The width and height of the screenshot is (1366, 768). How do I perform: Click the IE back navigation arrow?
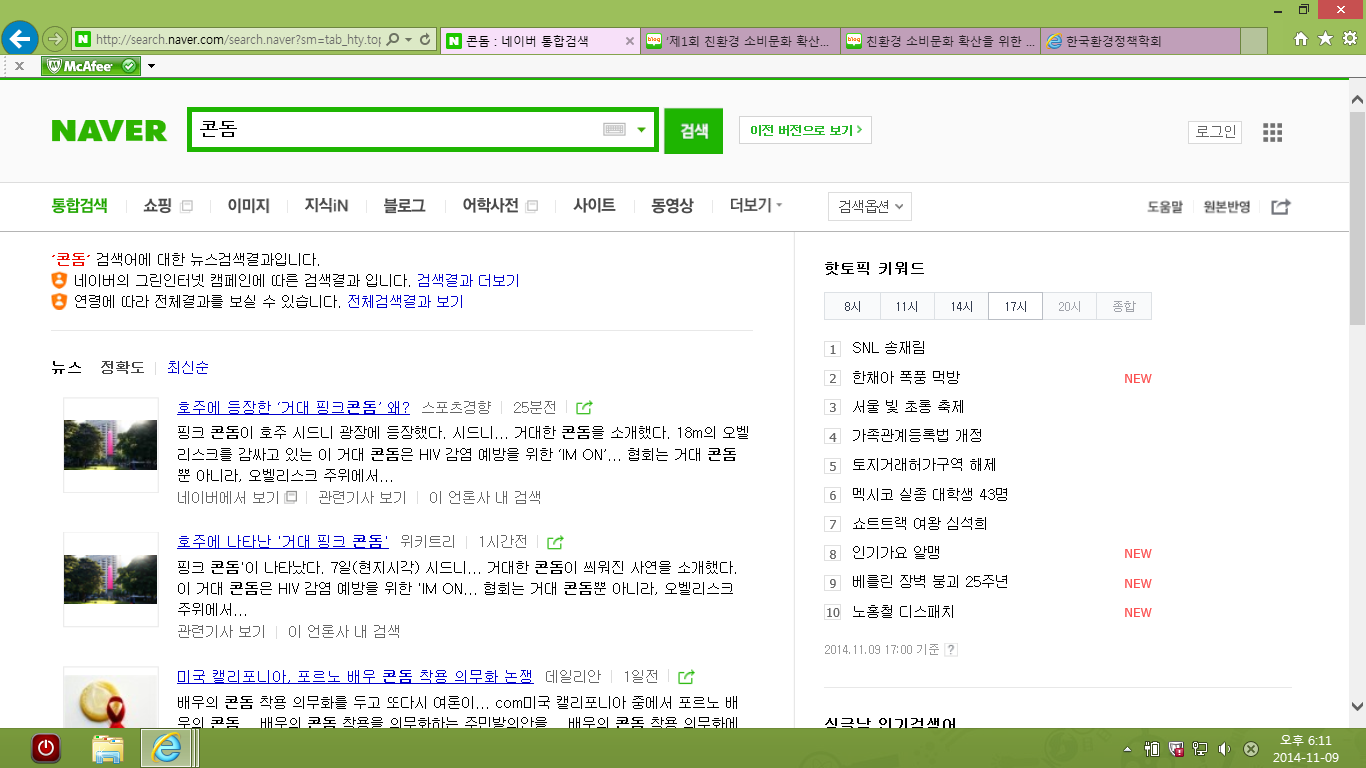(x=20, y=39)
